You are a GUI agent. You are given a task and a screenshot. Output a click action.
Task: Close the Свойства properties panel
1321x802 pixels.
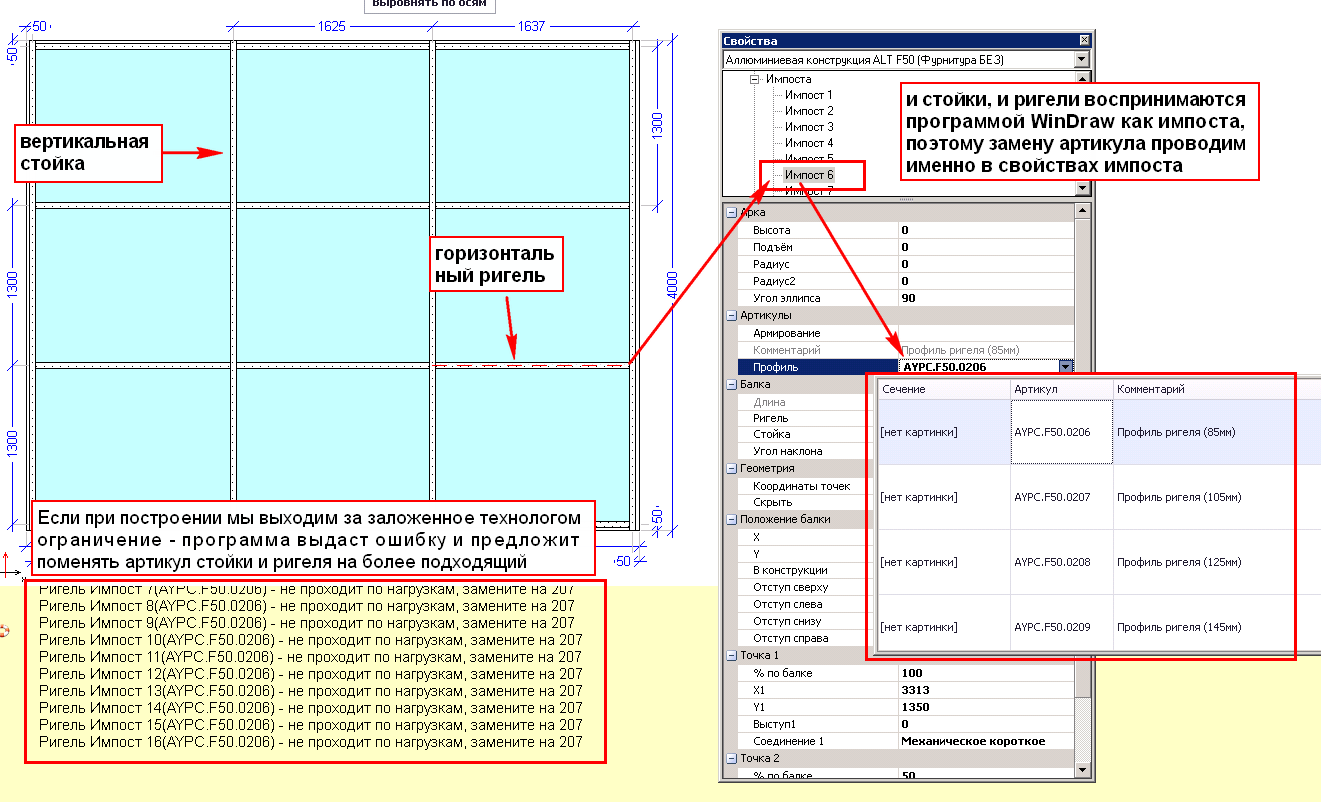click(1085, 41)
